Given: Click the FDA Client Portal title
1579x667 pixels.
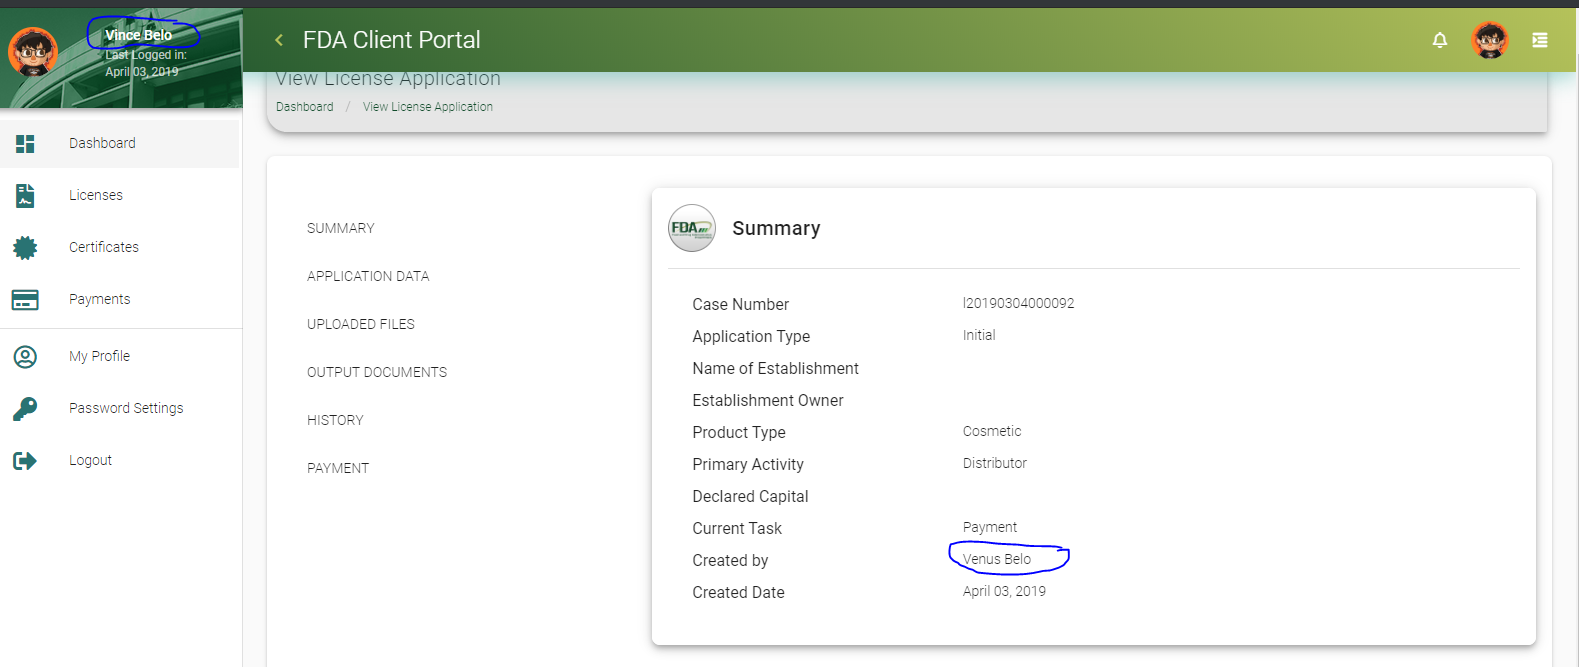Looking at the screenshot, I should click(x=392, y=40).
